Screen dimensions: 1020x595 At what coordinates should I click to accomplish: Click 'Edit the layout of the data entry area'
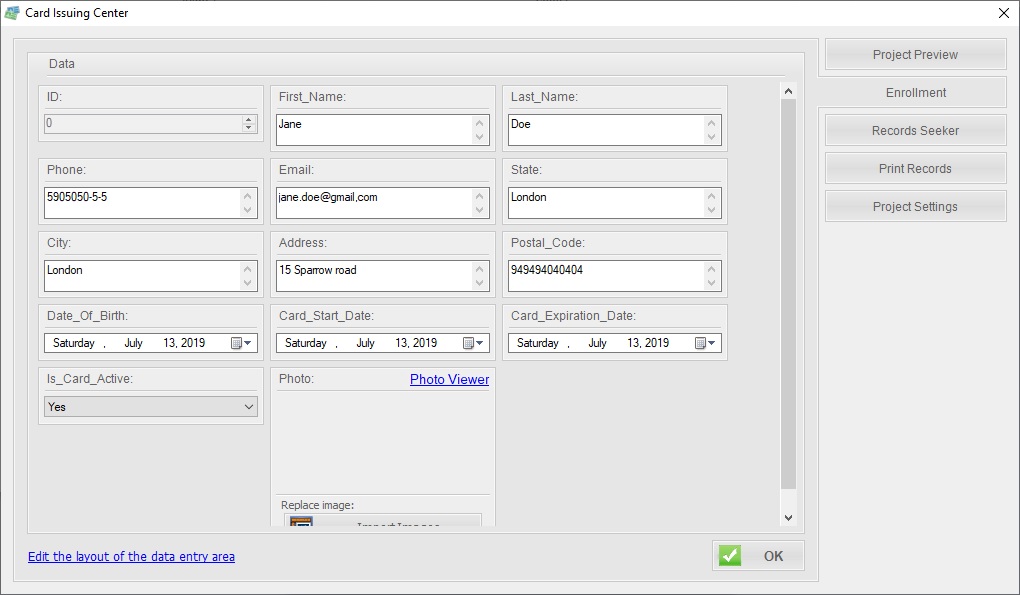tap(131, 556)
